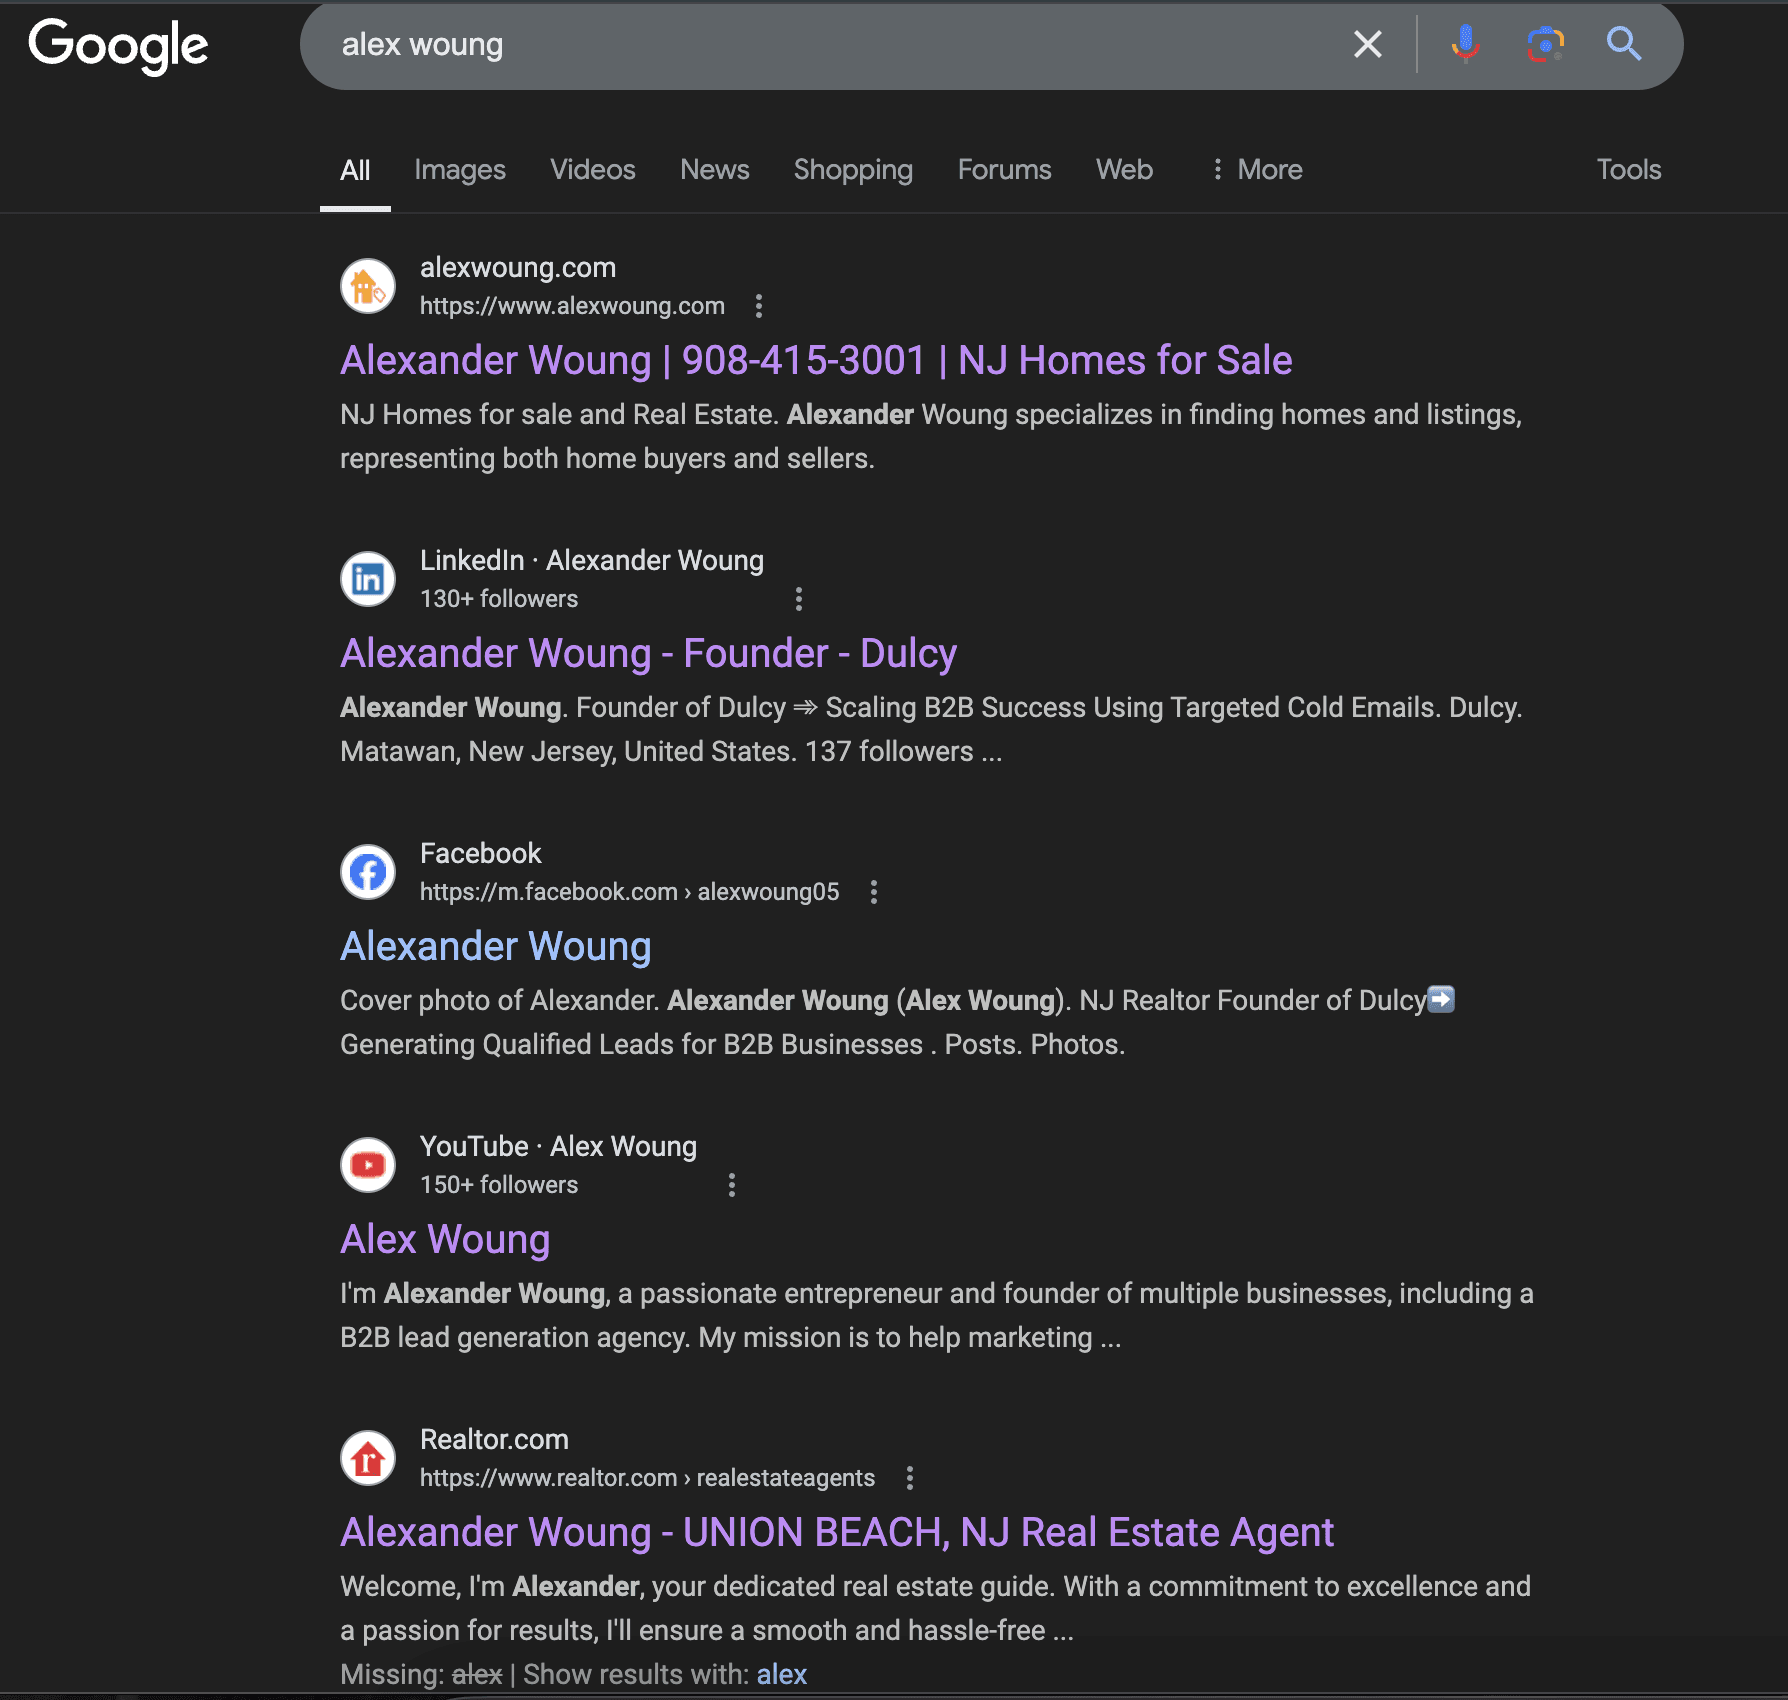Click the '150+ followers' text
This screenshot has width=1788, height=1700.
pos(499,1185)
